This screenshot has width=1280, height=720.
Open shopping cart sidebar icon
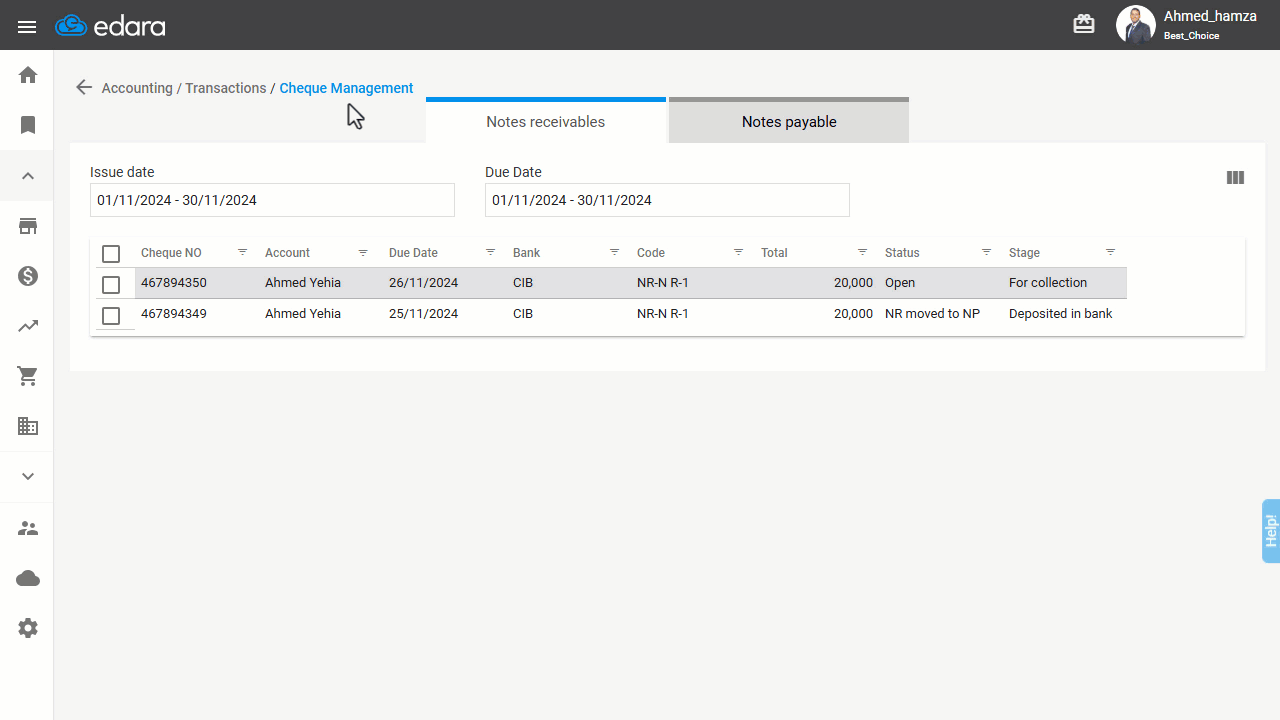(x=28, y=376)
